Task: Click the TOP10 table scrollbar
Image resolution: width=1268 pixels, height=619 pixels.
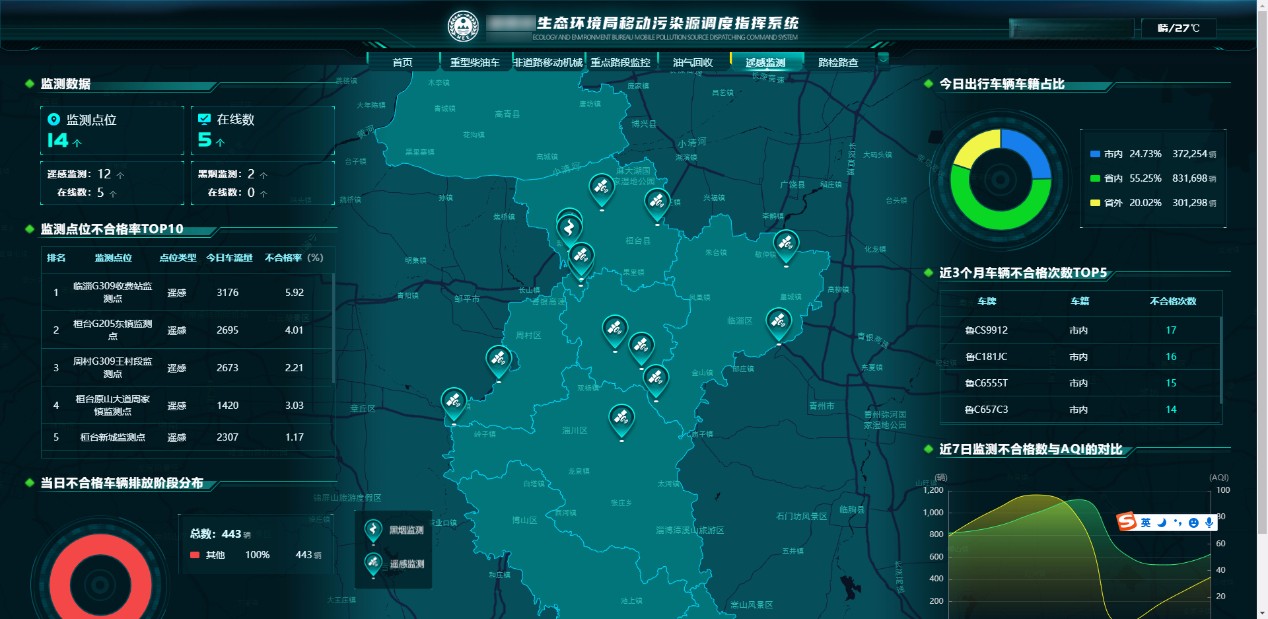Action: pyautogui.click(x=334, y=326)
